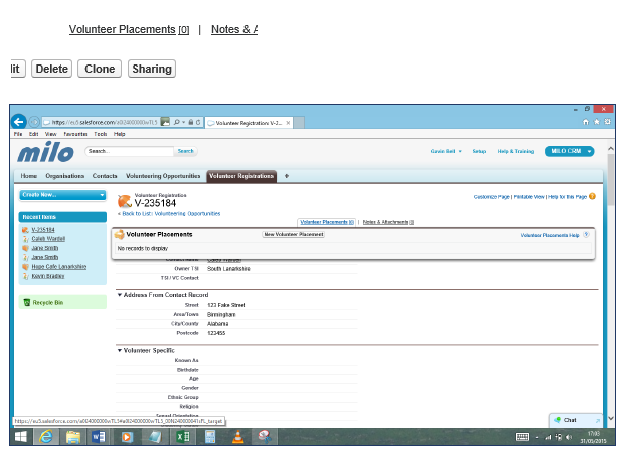Image resolution: width=621 pixels, height=451 pixels.
Task: Open the browser Tools gear icon
Action: click(x=608, y=122)
